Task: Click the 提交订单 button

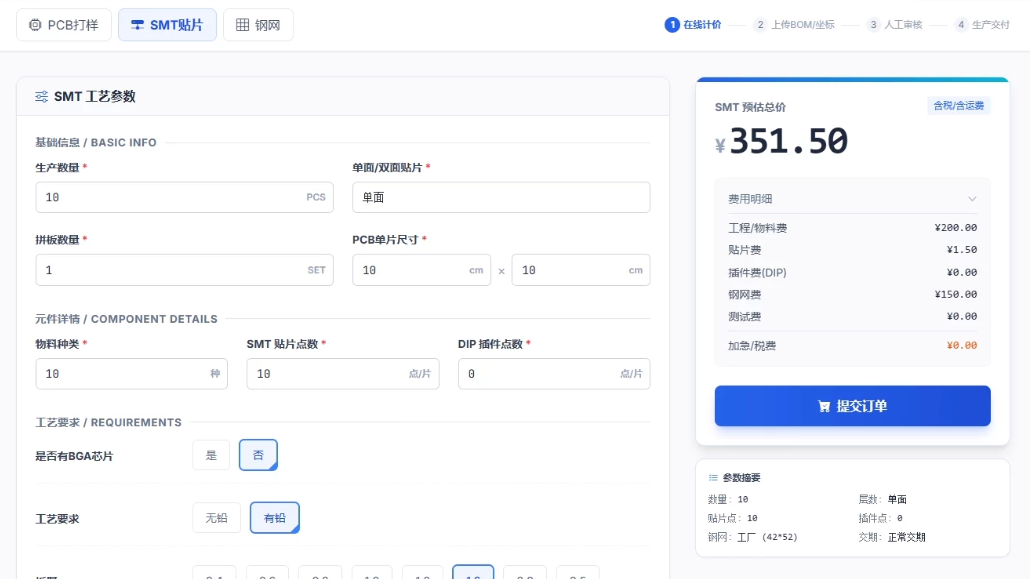Action: click(852, 406)
